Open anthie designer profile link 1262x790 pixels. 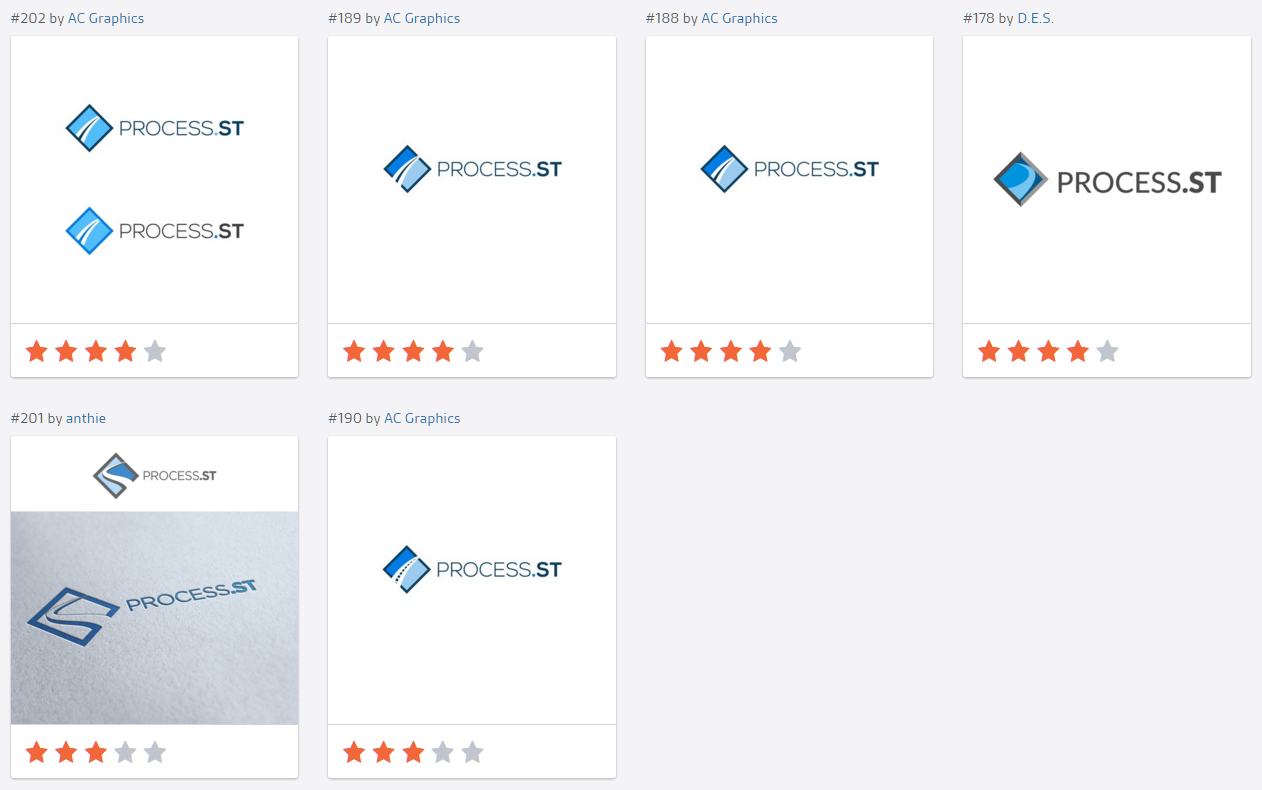coord(86,418)
